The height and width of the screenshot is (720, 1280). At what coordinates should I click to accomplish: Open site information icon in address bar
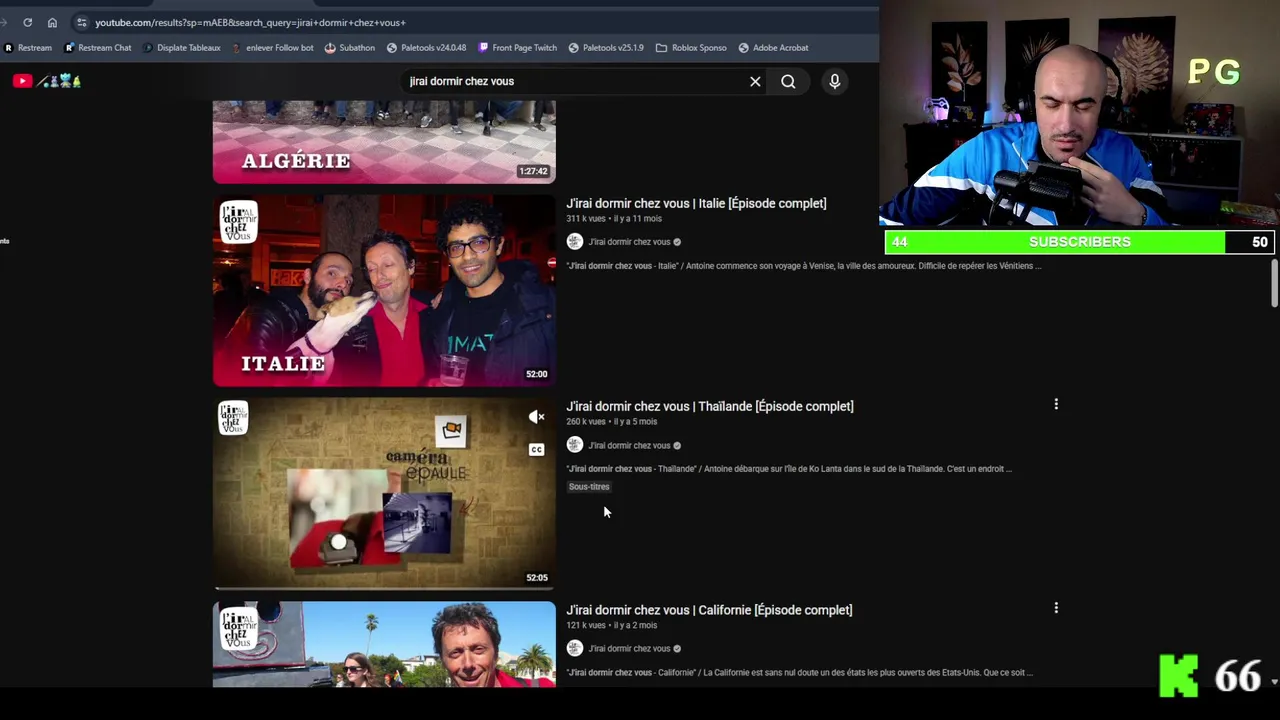pyautogui.click(x=81, y=22)
